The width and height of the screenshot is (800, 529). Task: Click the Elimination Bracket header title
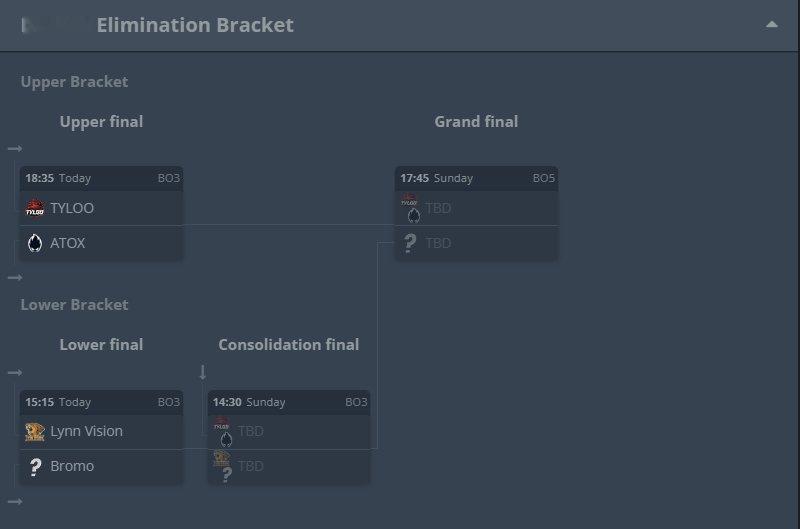(x=195, y=25)
